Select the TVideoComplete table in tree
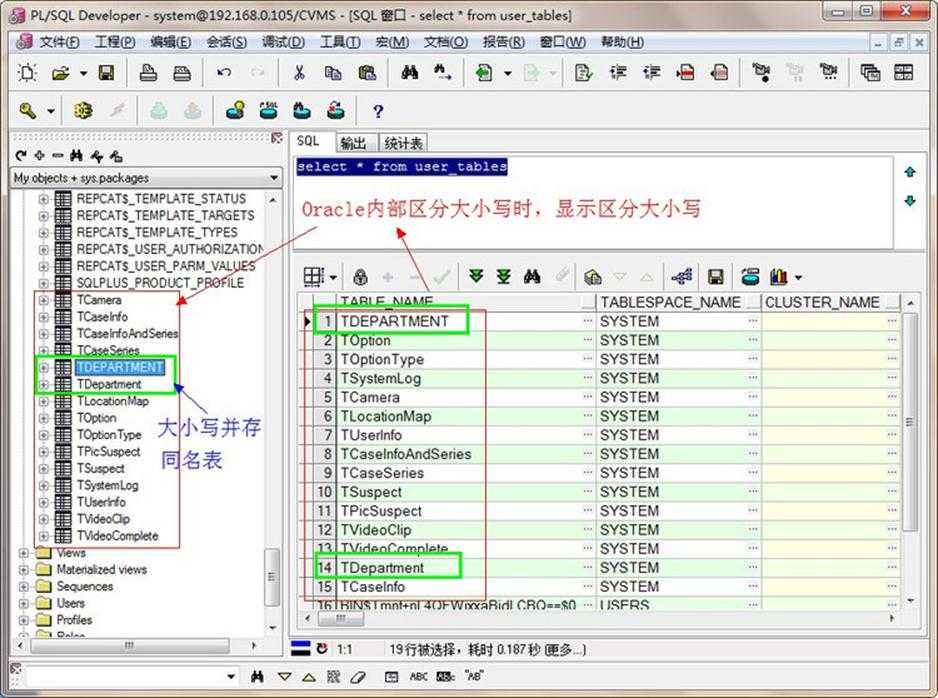Screen dimensions: 938x698 pos(118,536)
